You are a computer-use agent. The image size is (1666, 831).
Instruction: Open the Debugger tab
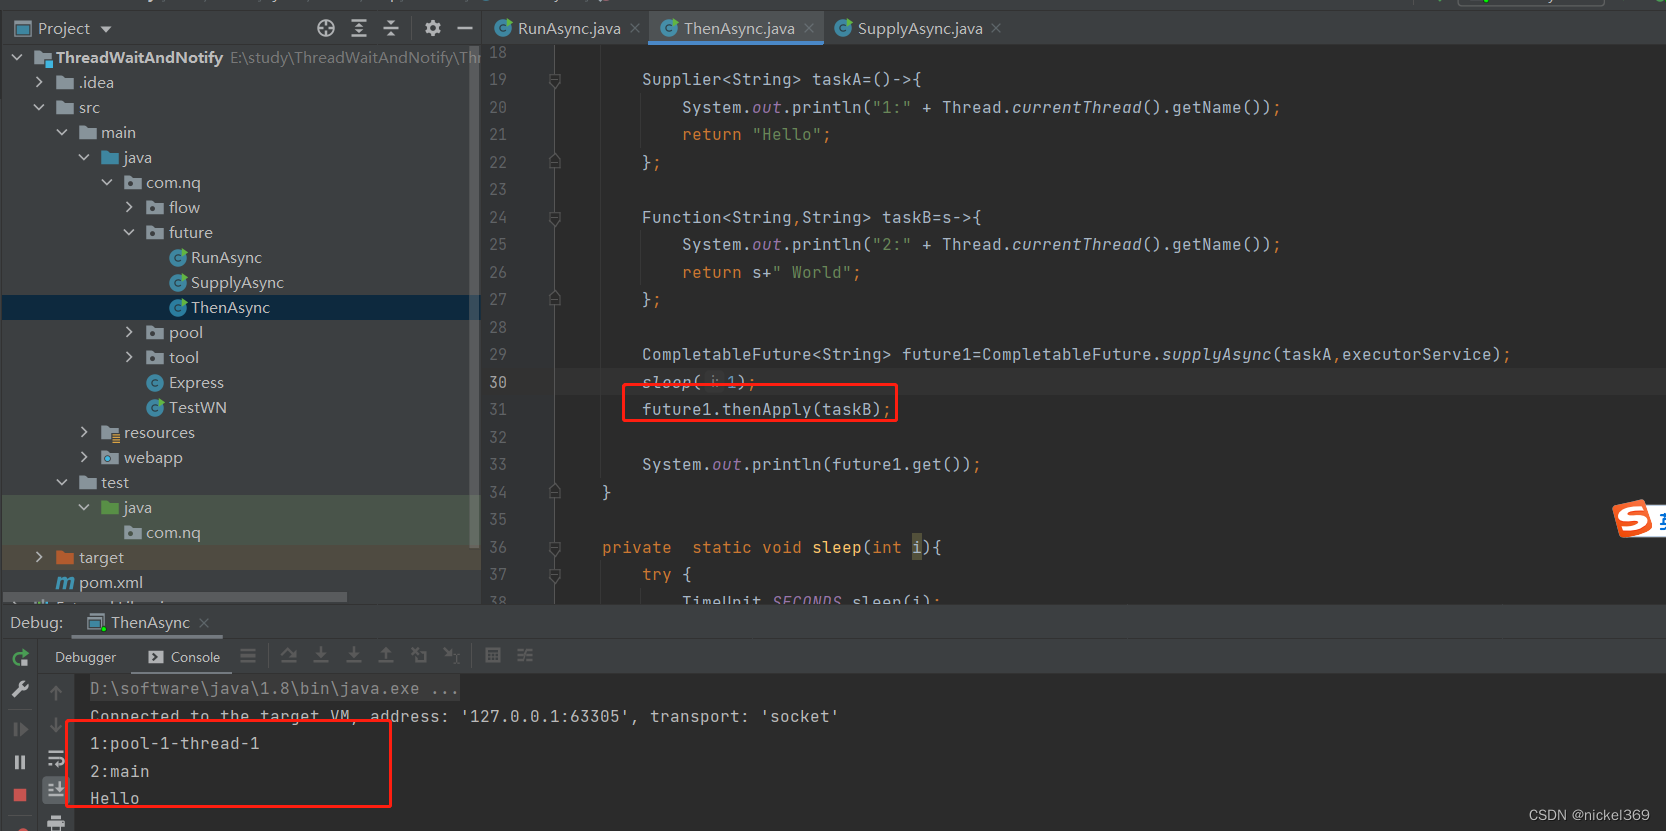click(86, 658)
